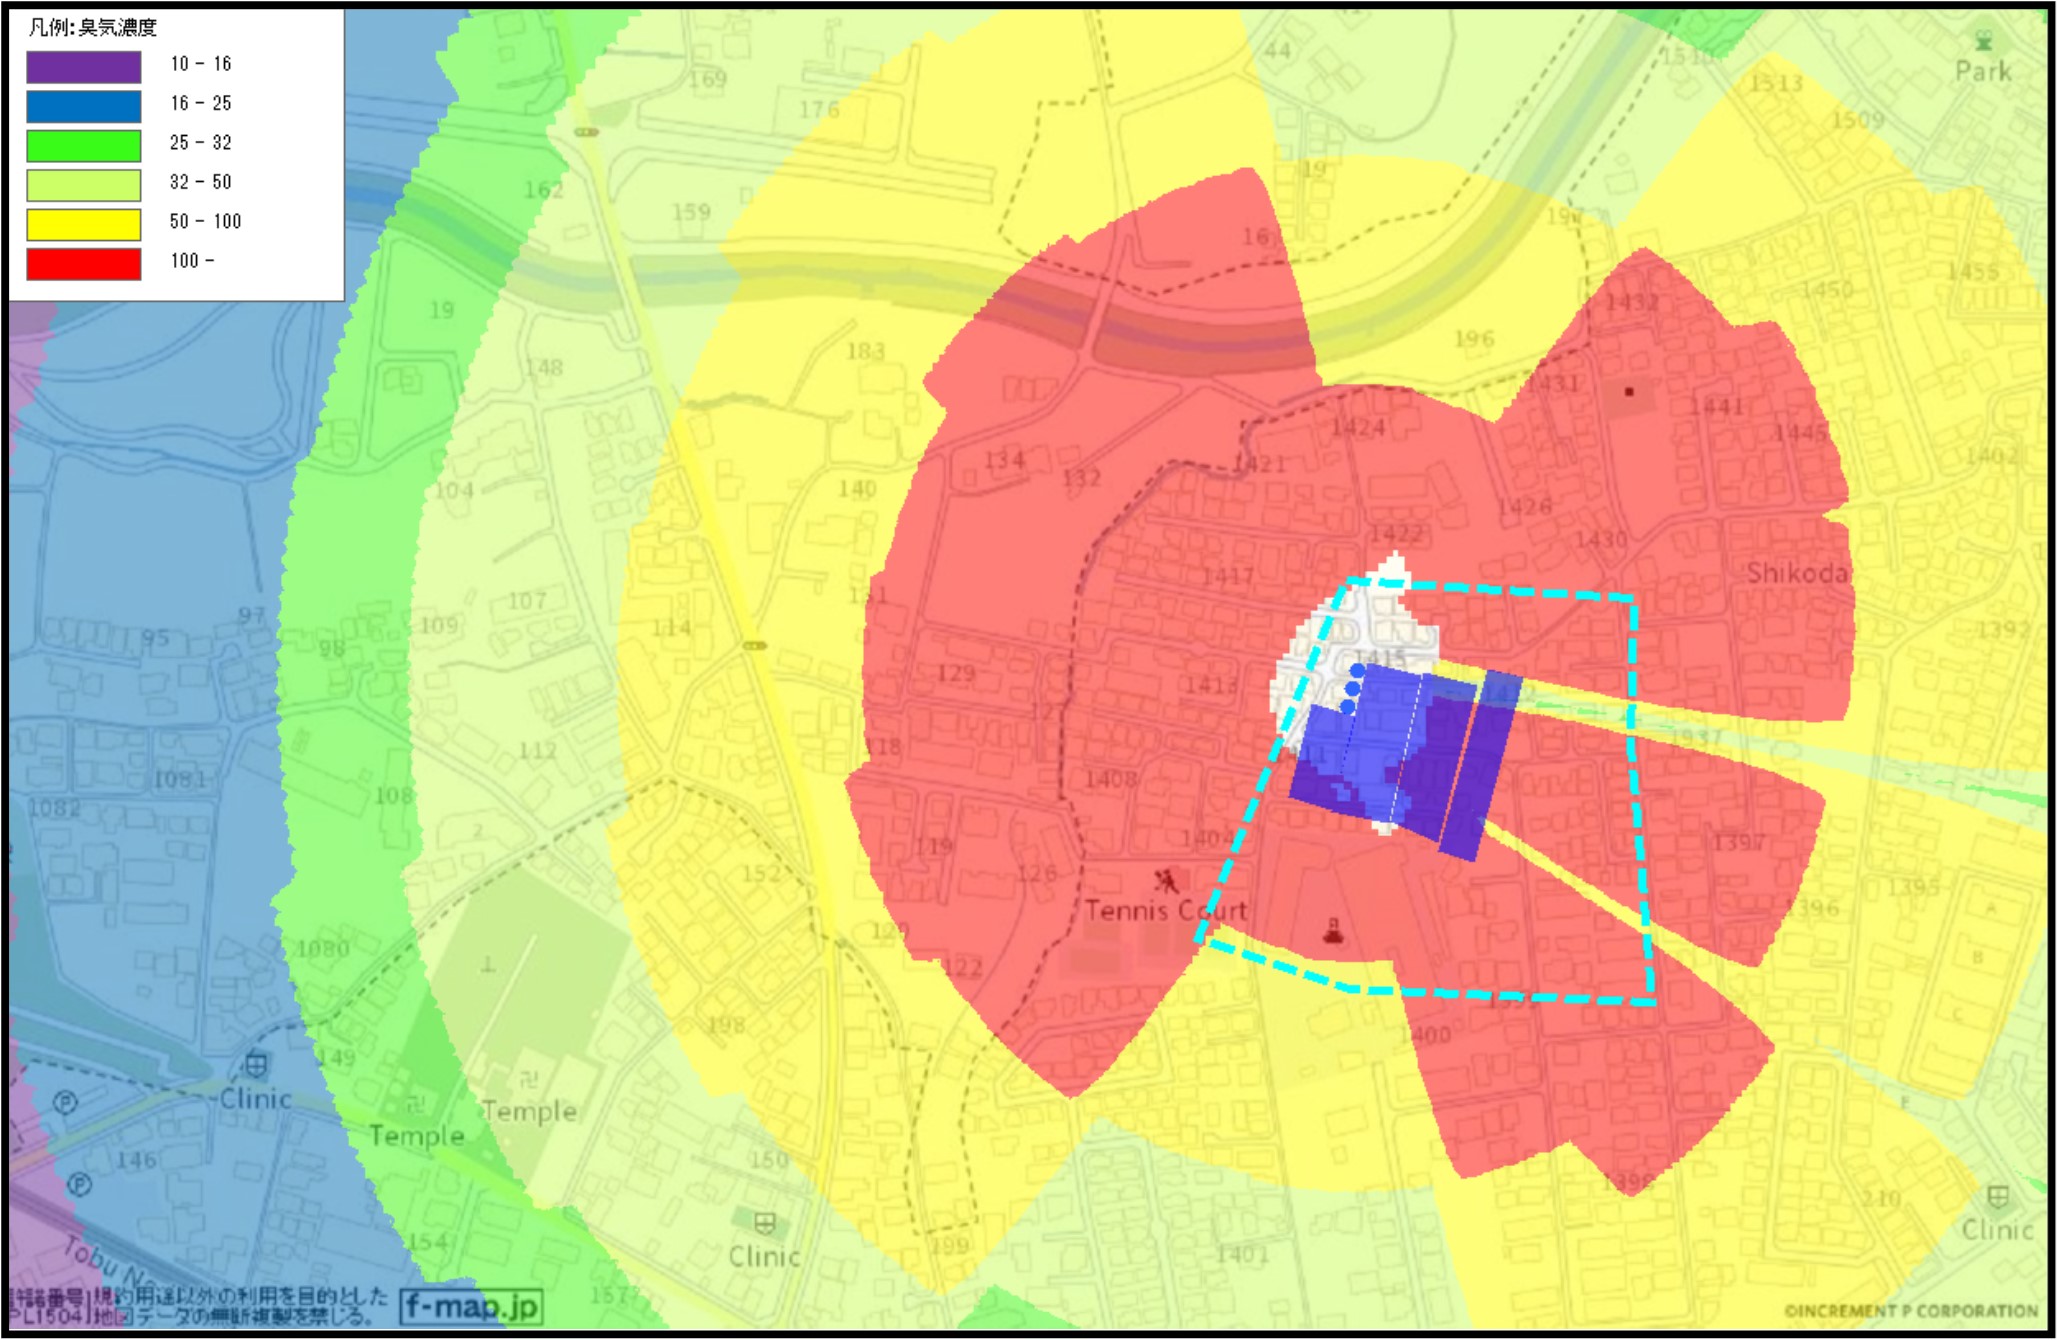Click map number 1430
The height and width of the screenshot is (1340, 2057).
point(1601,539)
